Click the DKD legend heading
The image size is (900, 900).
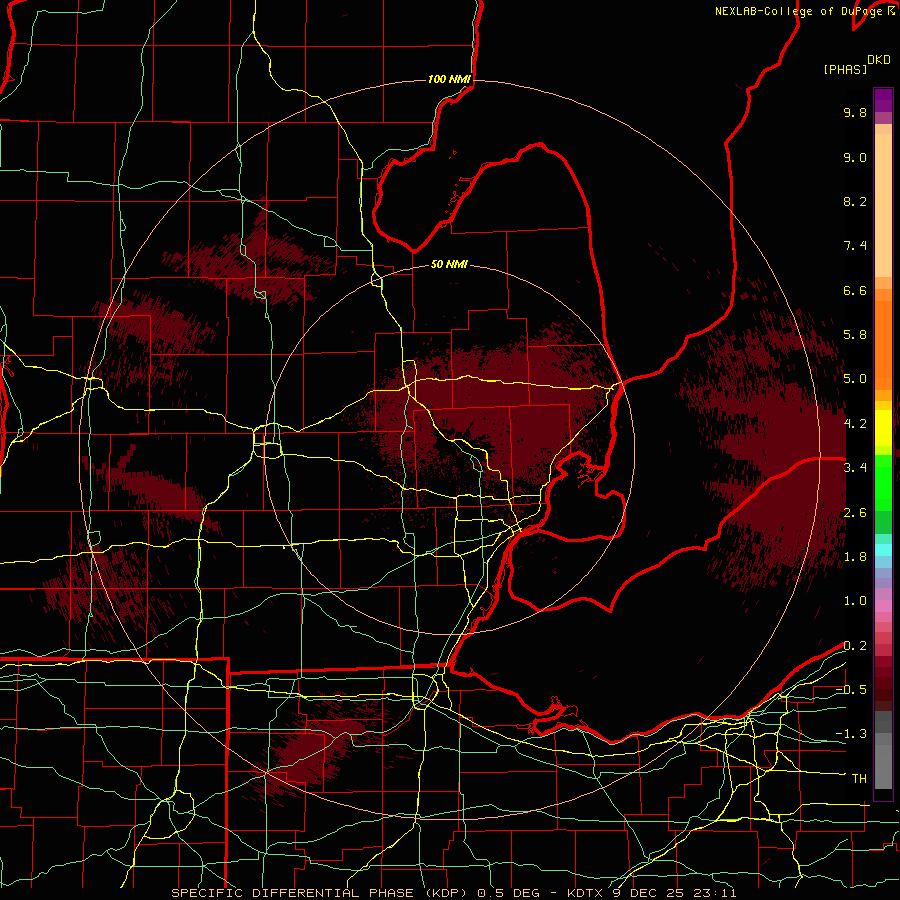tap(879, 59)
